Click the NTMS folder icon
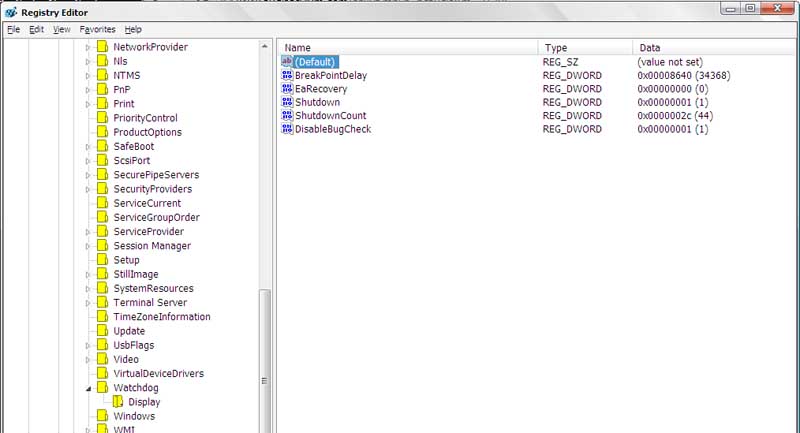The width and height of the screenshot is (800, 433). pyautogui.click(x=103, y=75)
